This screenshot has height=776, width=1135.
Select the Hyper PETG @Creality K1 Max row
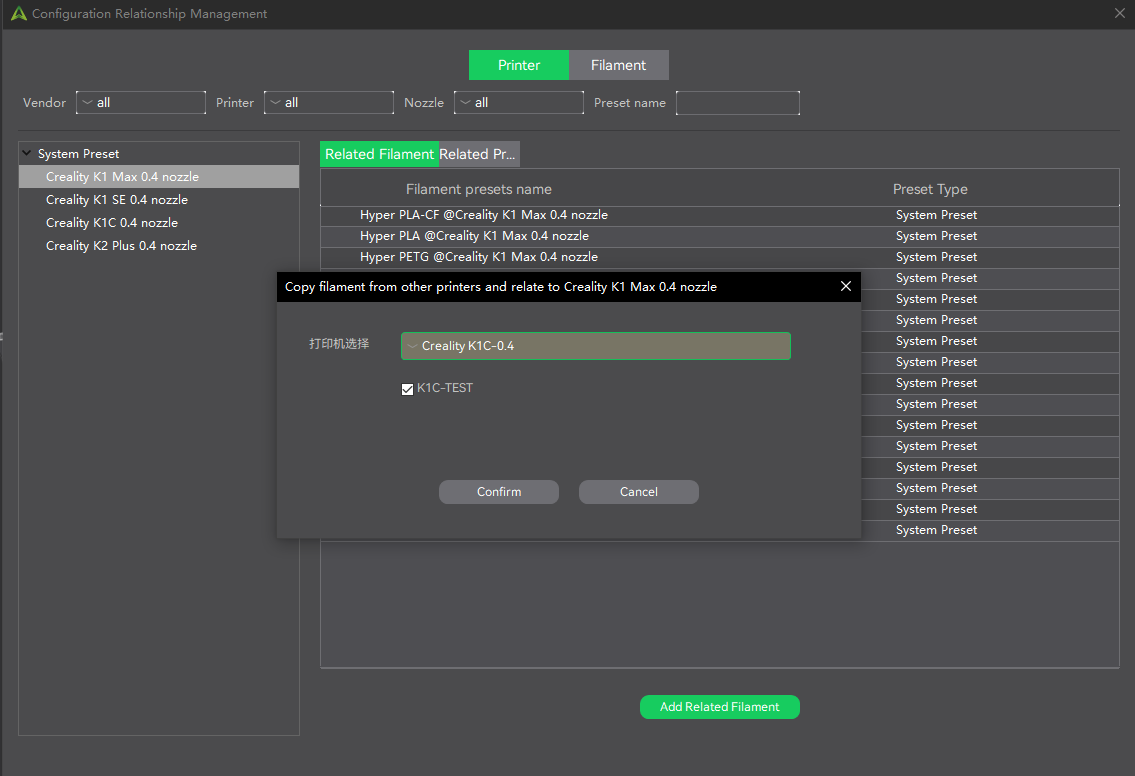[720, 257]
